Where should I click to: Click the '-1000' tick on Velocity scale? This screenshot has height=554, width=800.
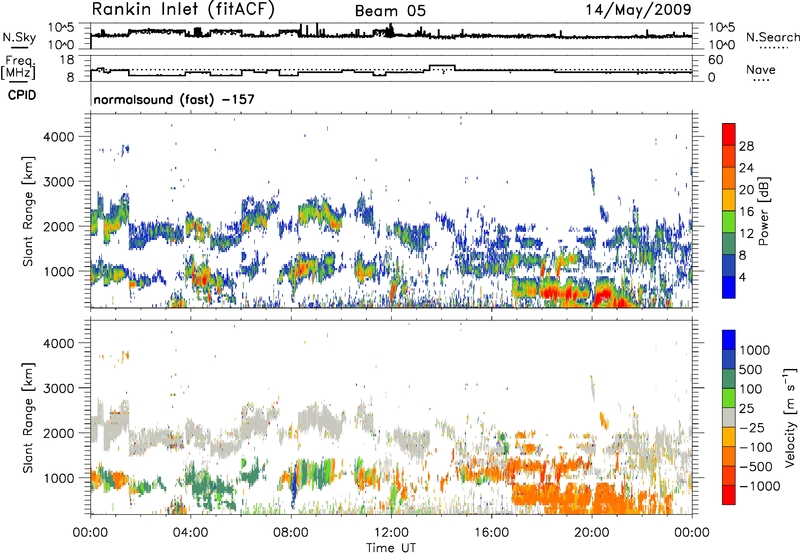pyautogui.click(x=759, y=486)
